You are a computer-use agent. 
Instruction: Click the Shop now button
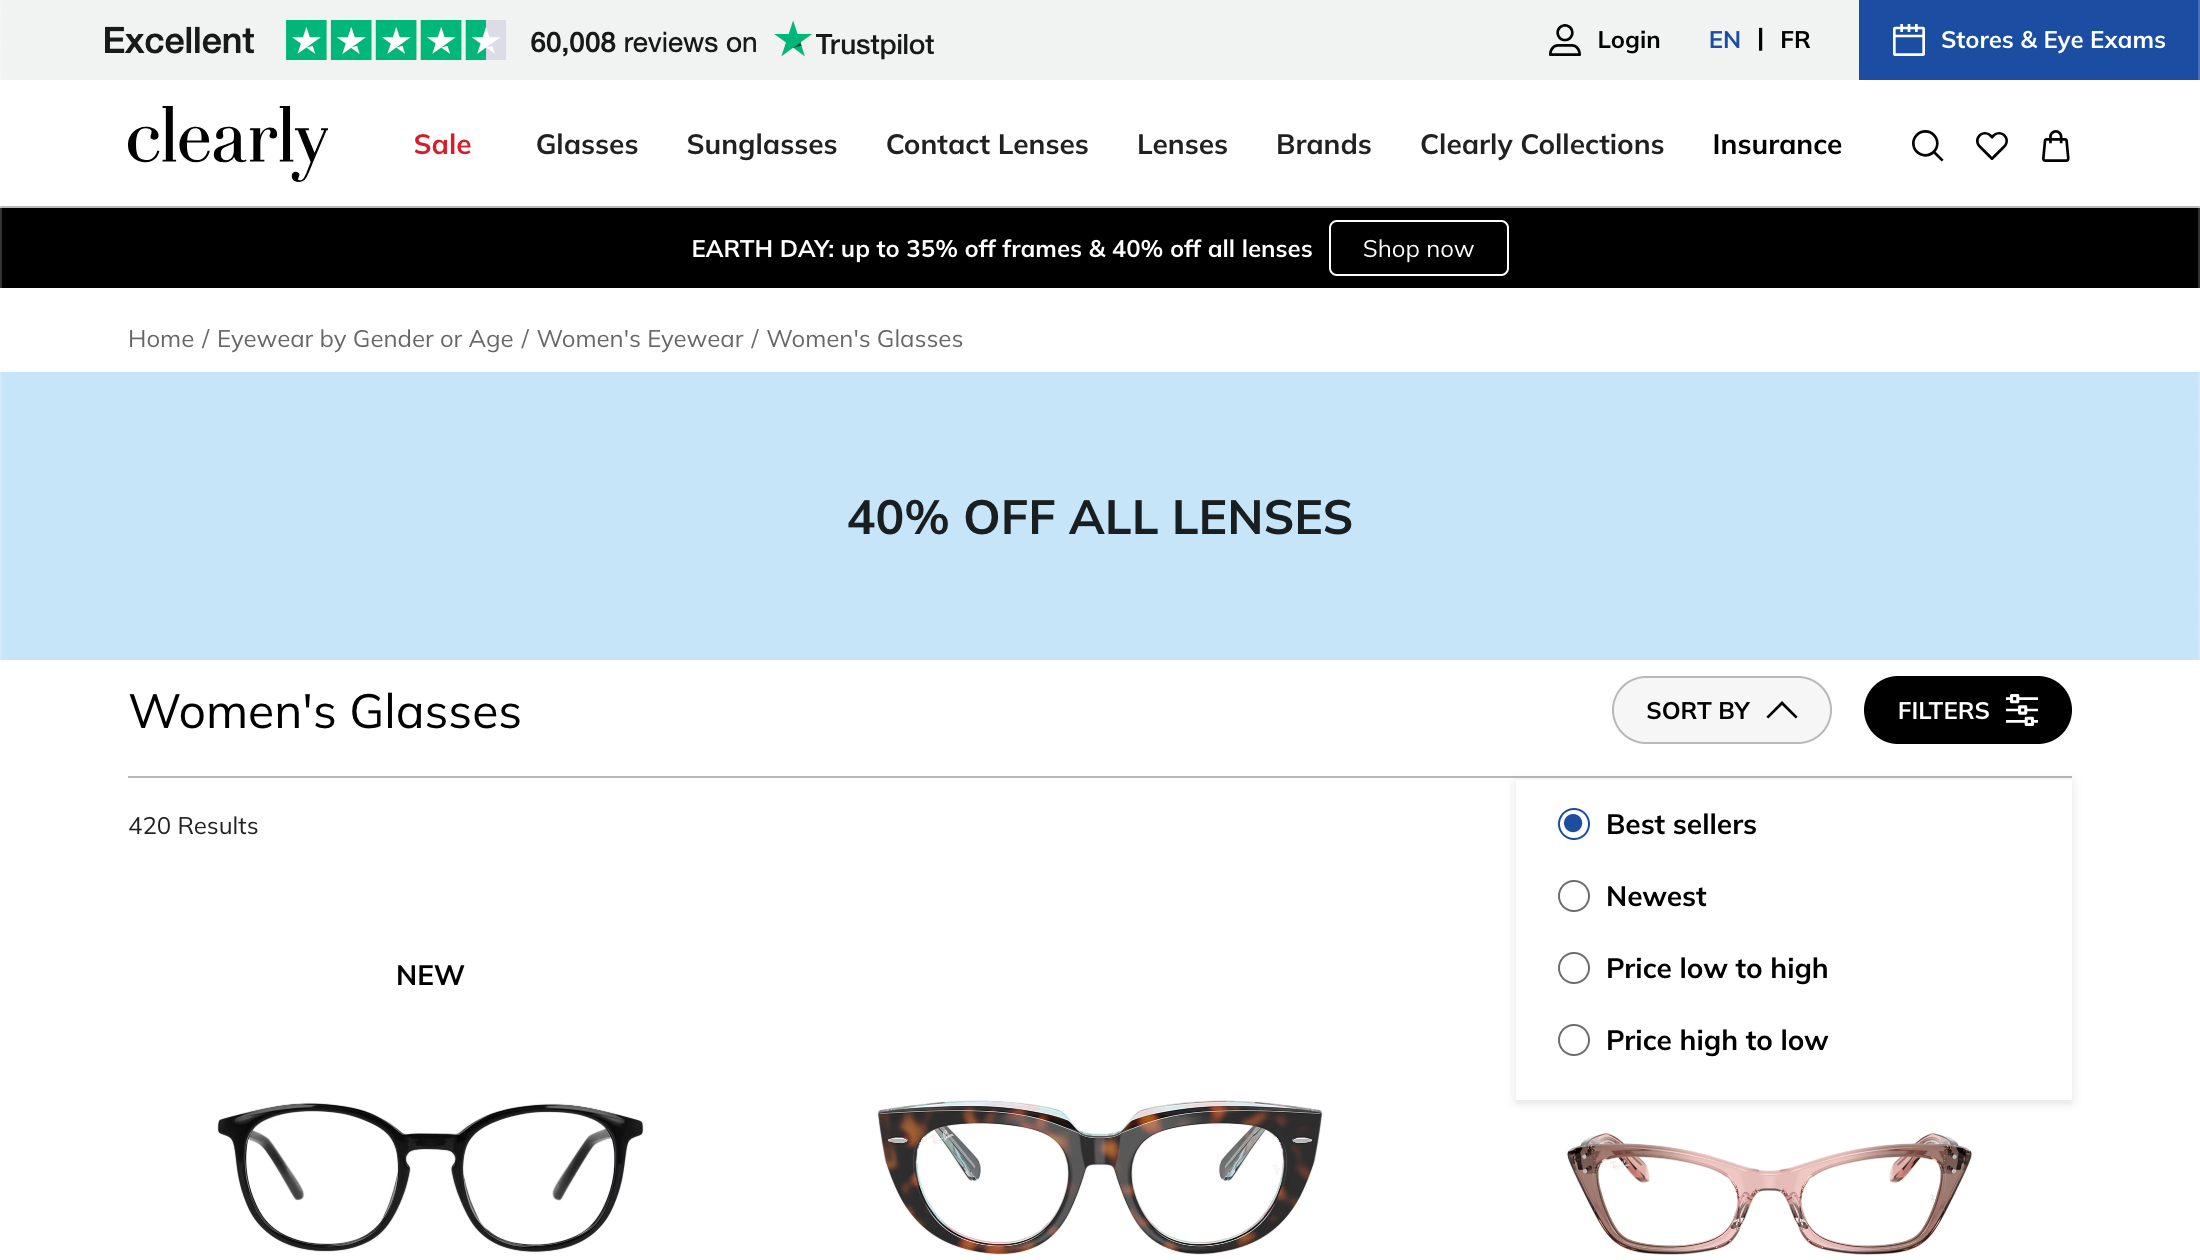pos(1418,248)
